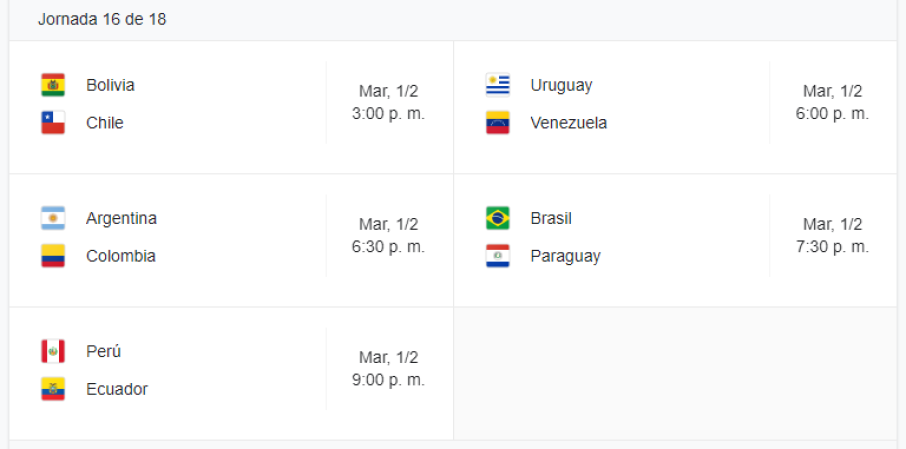The height and width of the screenshot is (449, 906).
Task: Select the Paraguay team name
Action: (565, 256)
